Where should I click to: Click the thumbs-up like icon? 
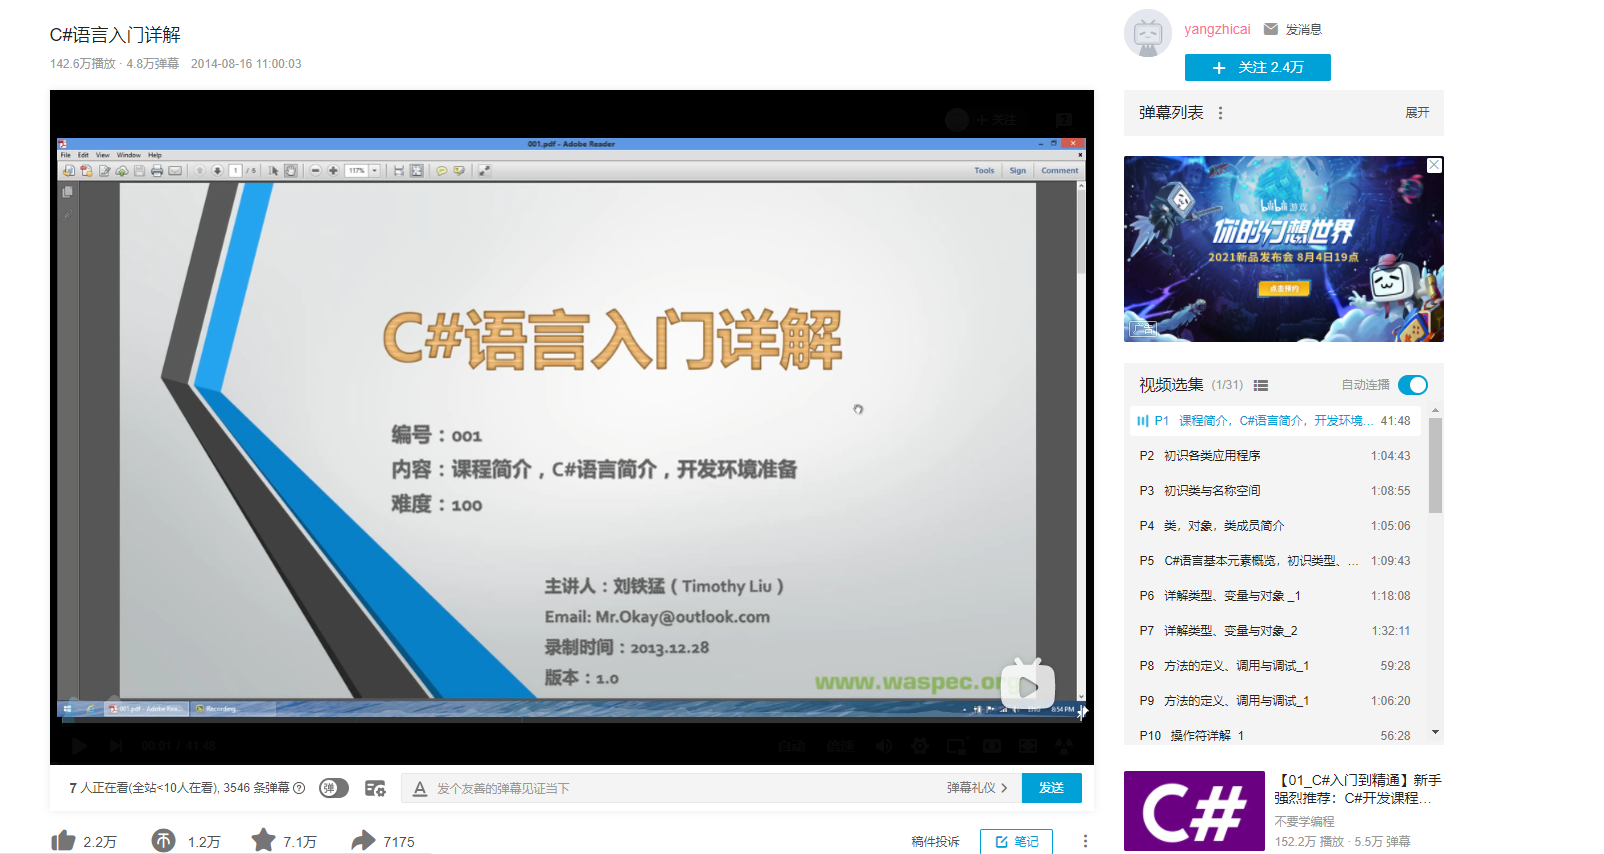63,840
